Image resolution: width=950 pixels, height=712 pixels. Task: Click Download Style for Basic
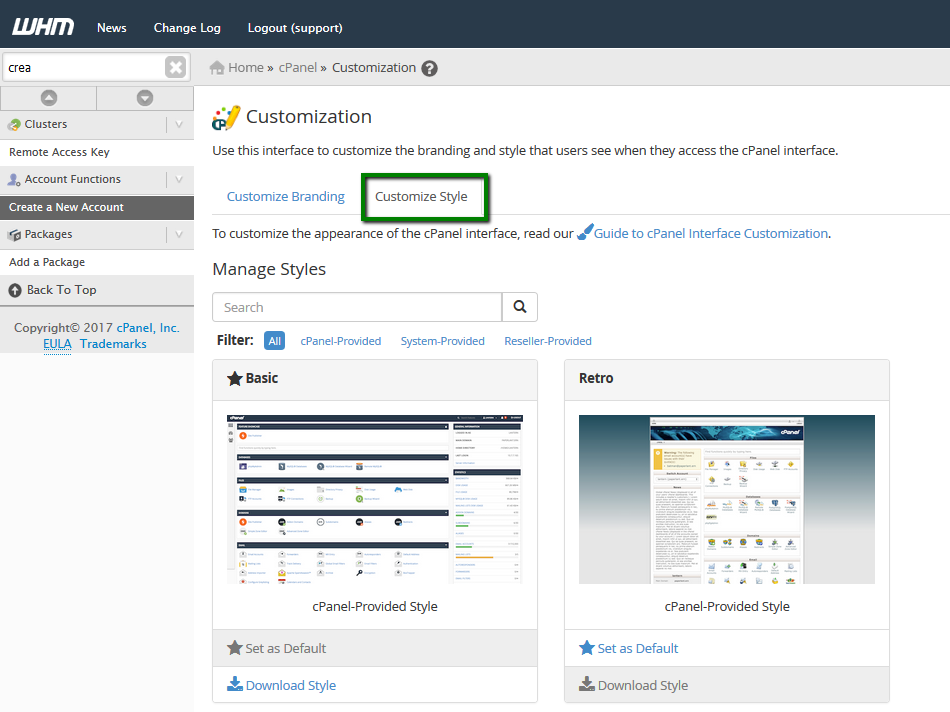pyautogui.click(x=291, y=685)
